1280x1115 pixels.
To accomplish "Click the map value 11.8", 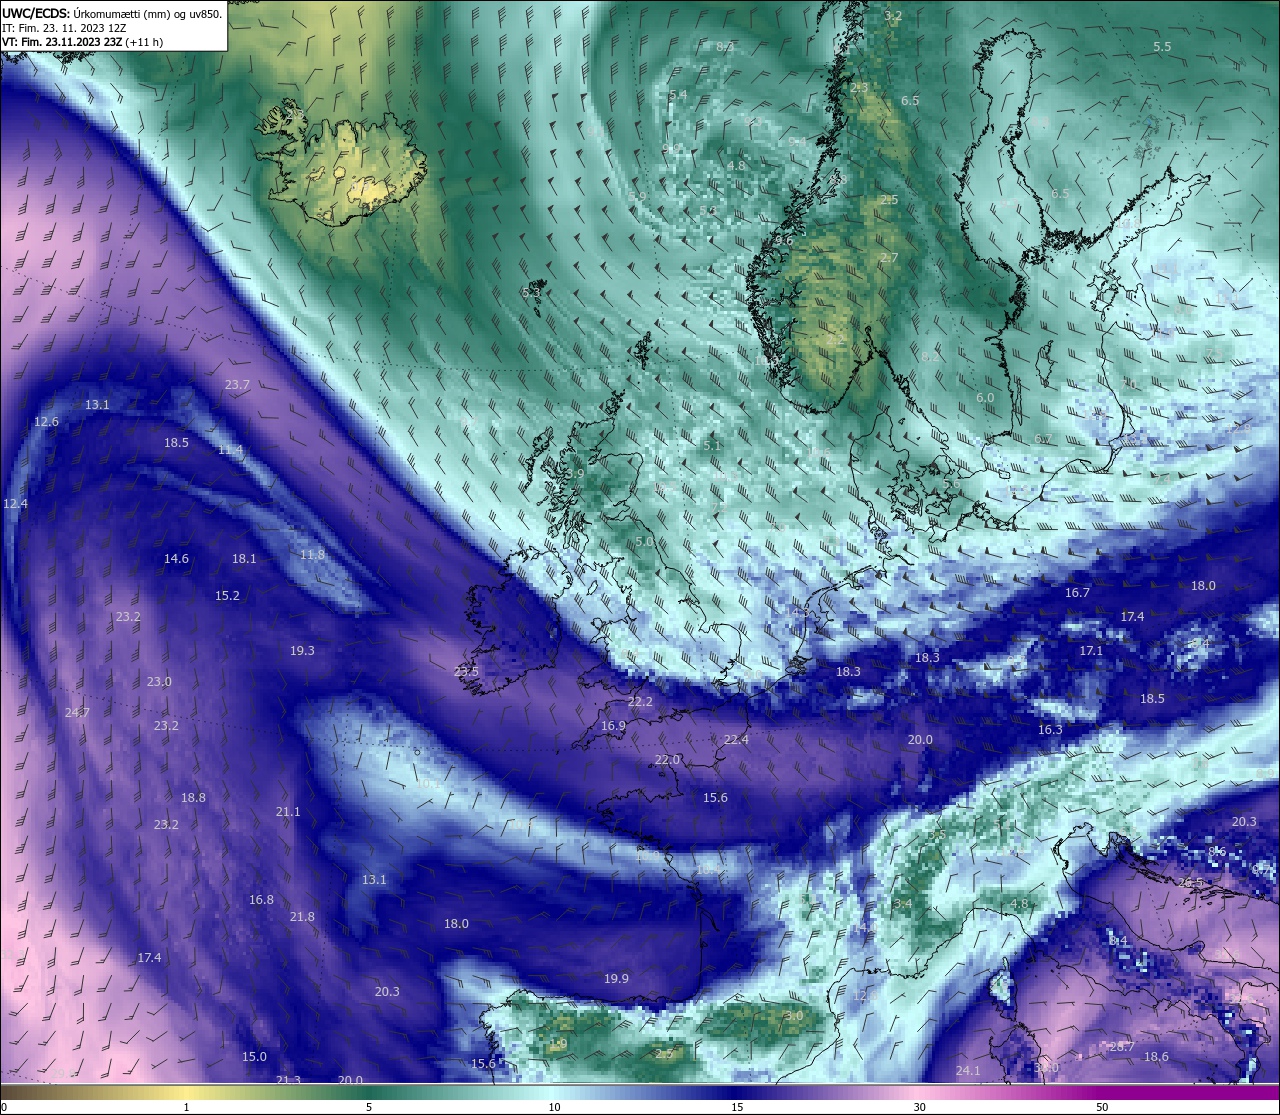I will (312, 554).
